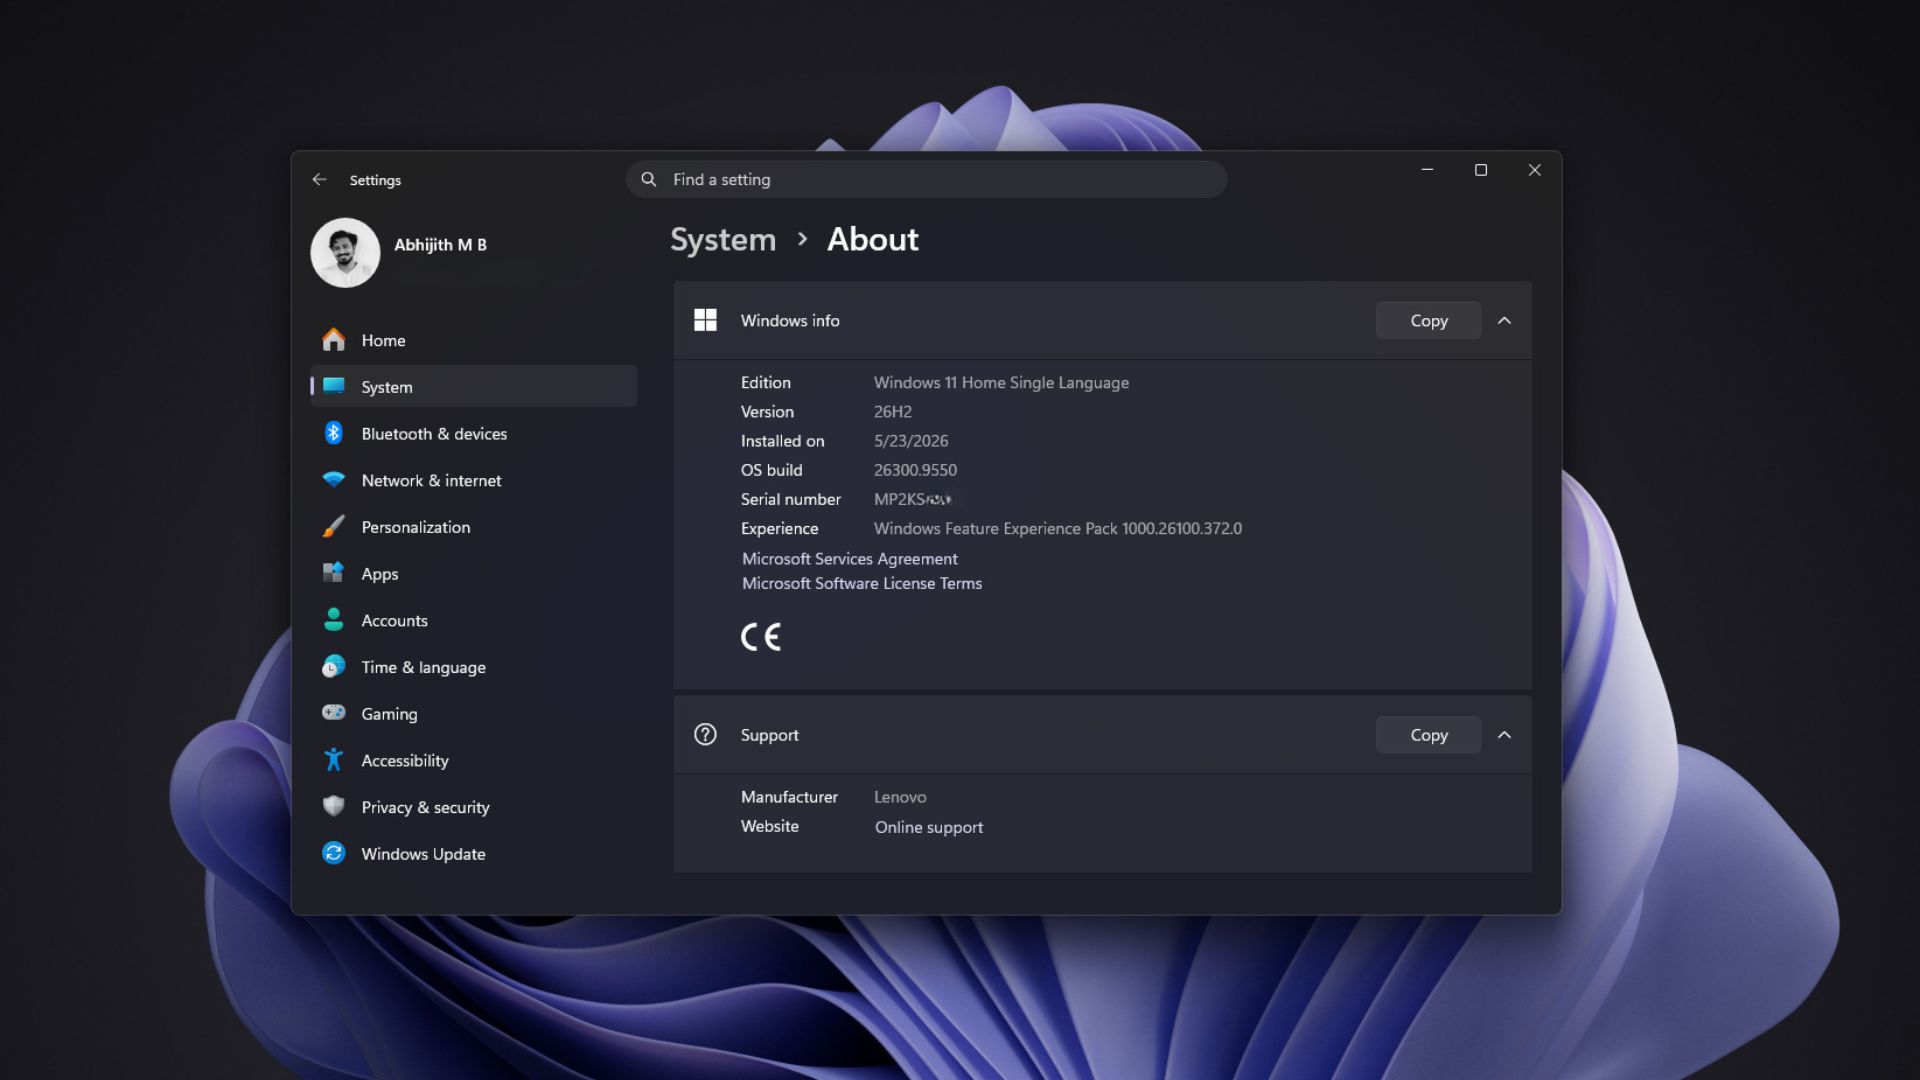1920x1080 pixels.
Task: Open Network & internet settings
Action: 474,480
